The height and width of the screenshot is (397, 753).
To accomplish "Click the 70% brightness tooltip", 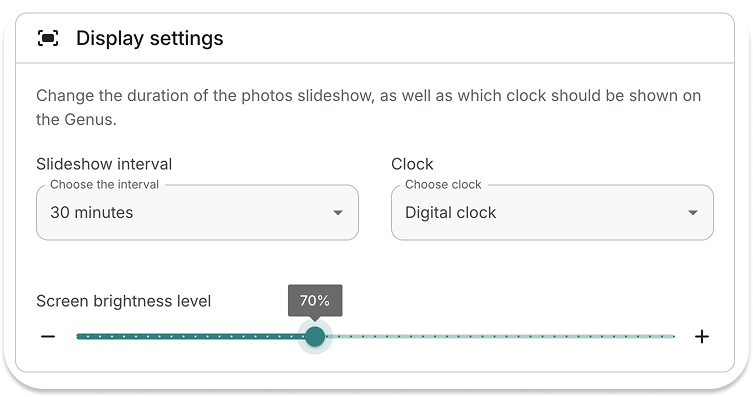I will (315, 301).
